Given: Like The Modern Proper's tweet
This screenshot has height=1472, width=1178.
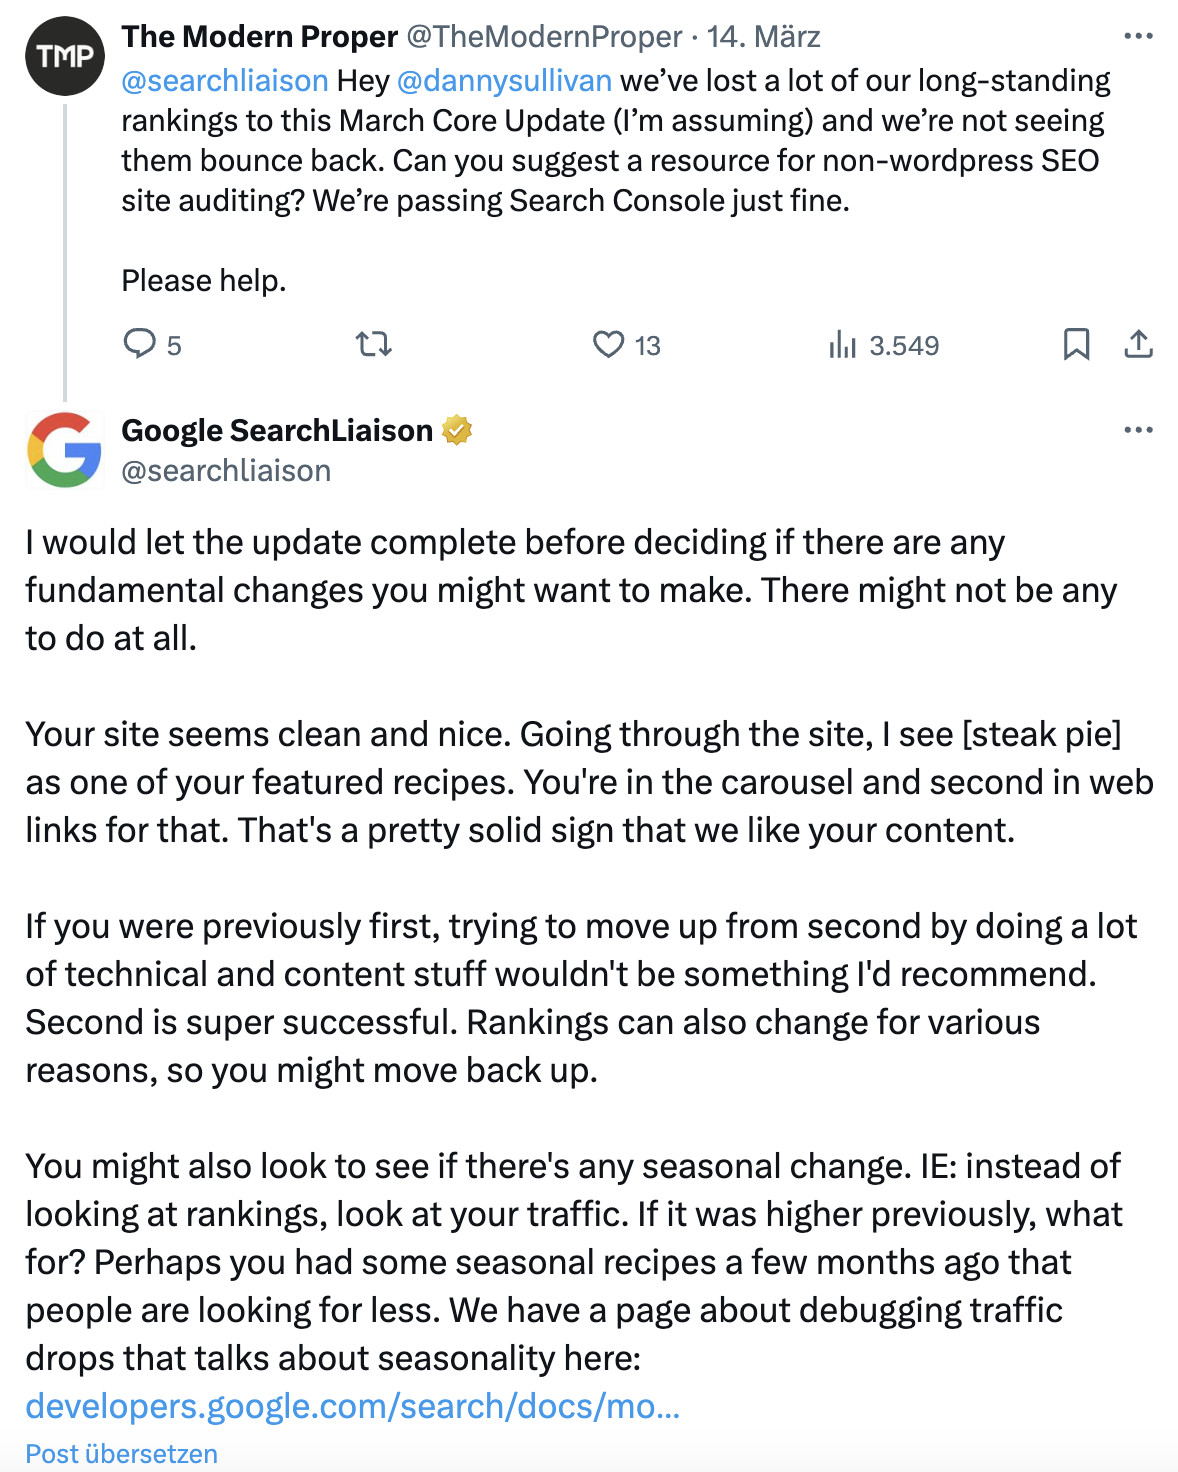Looking at the screenshot, I should pos(611,346).
